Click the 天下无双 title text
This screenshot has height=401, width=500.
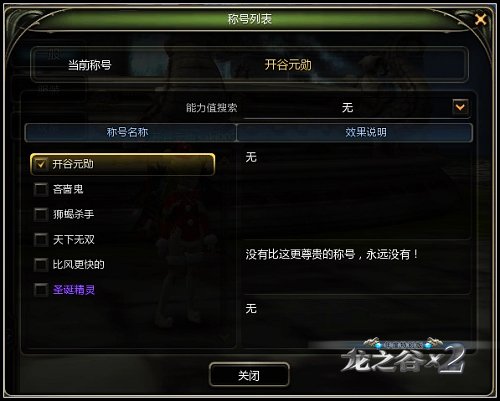pyautogui.click(x=74, y=239)
